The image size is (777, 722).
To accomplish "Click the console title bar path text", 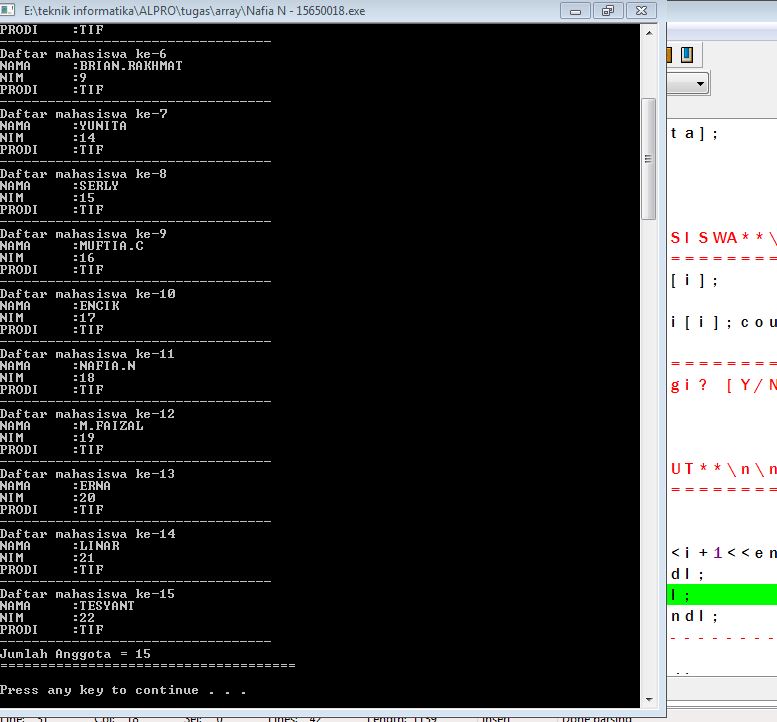I will (x=194, y=11).
